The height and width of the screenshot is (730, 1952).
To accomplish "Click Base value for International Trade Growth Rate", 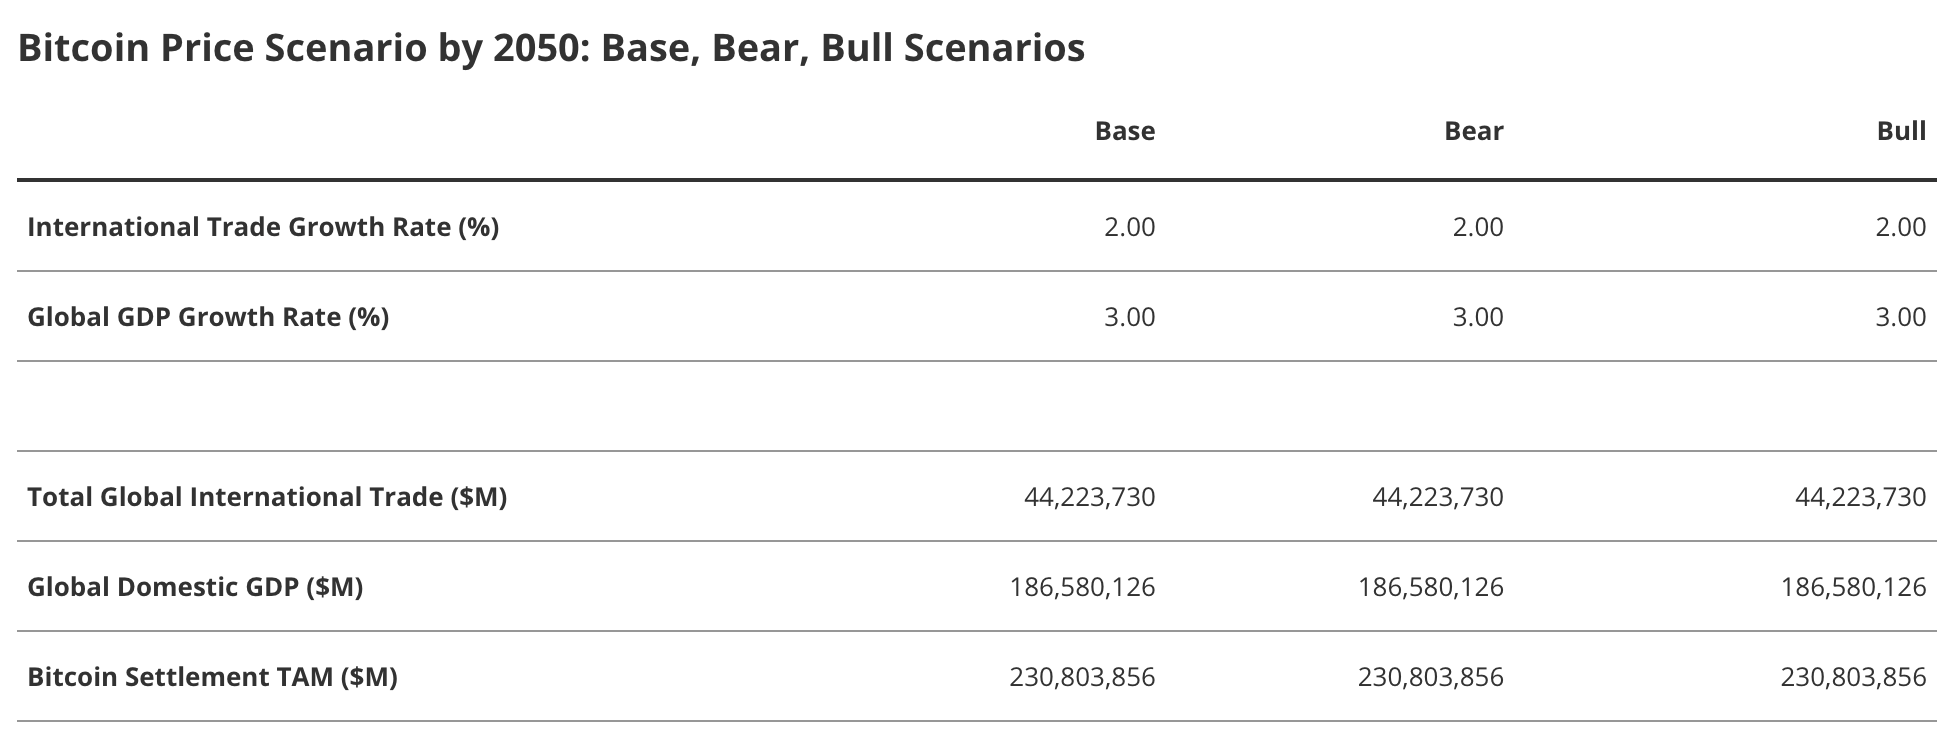I will click(x=1129, y=227).
